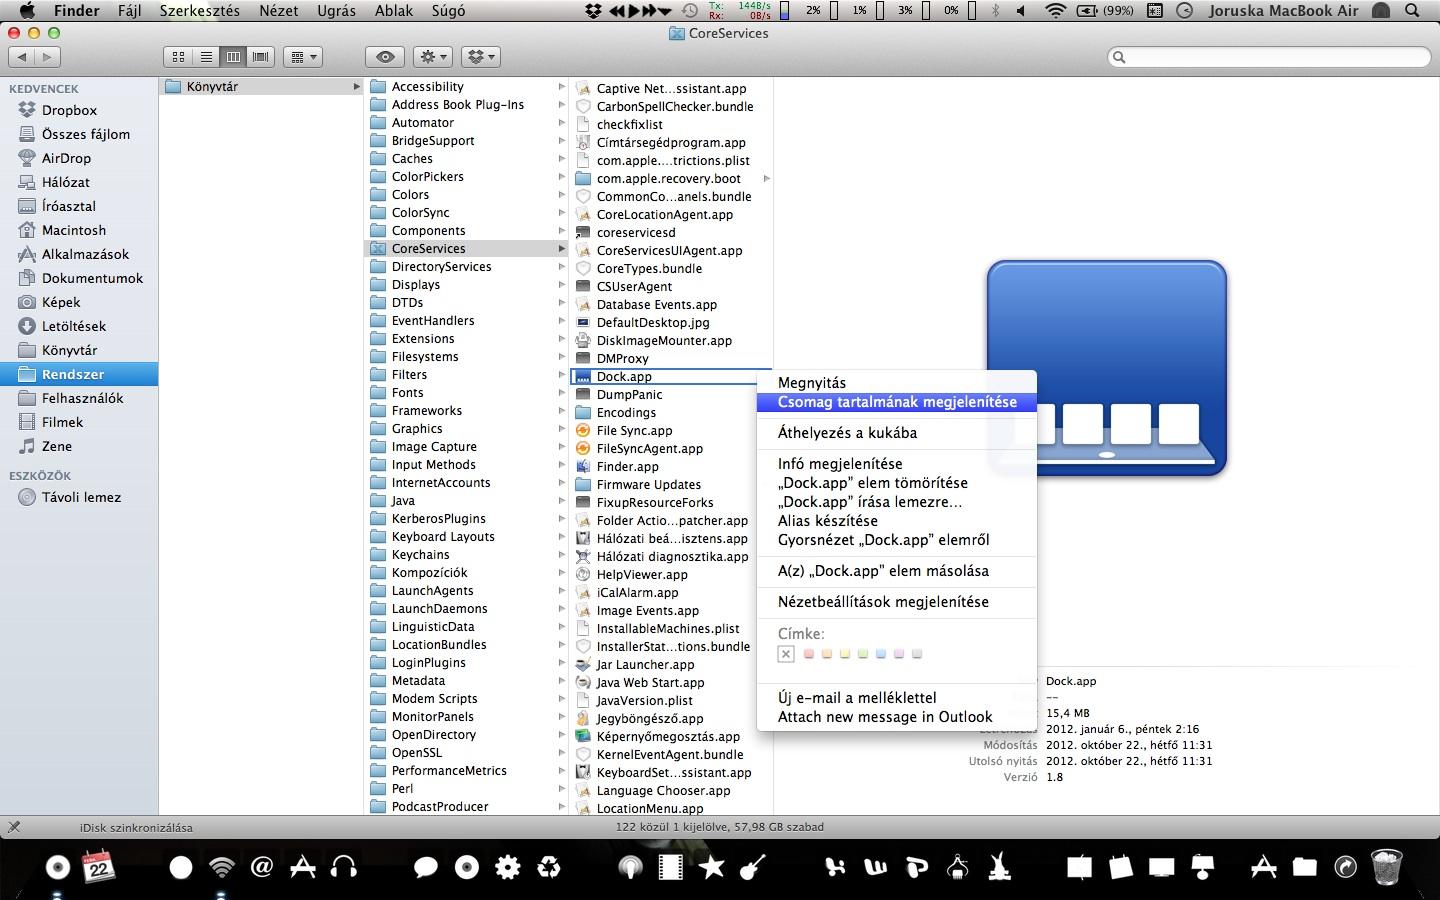Choose Megnyitás from the context menu
The image size is (1440, 900).
click(896, 382)
